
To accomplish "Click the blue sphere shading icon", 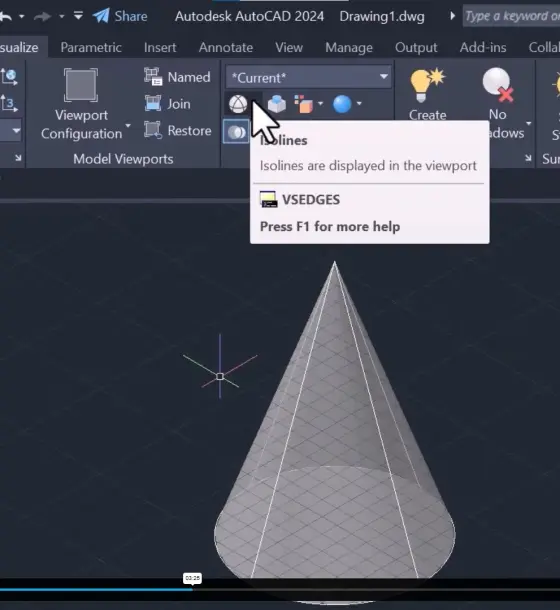I will (x=342, y=104).
